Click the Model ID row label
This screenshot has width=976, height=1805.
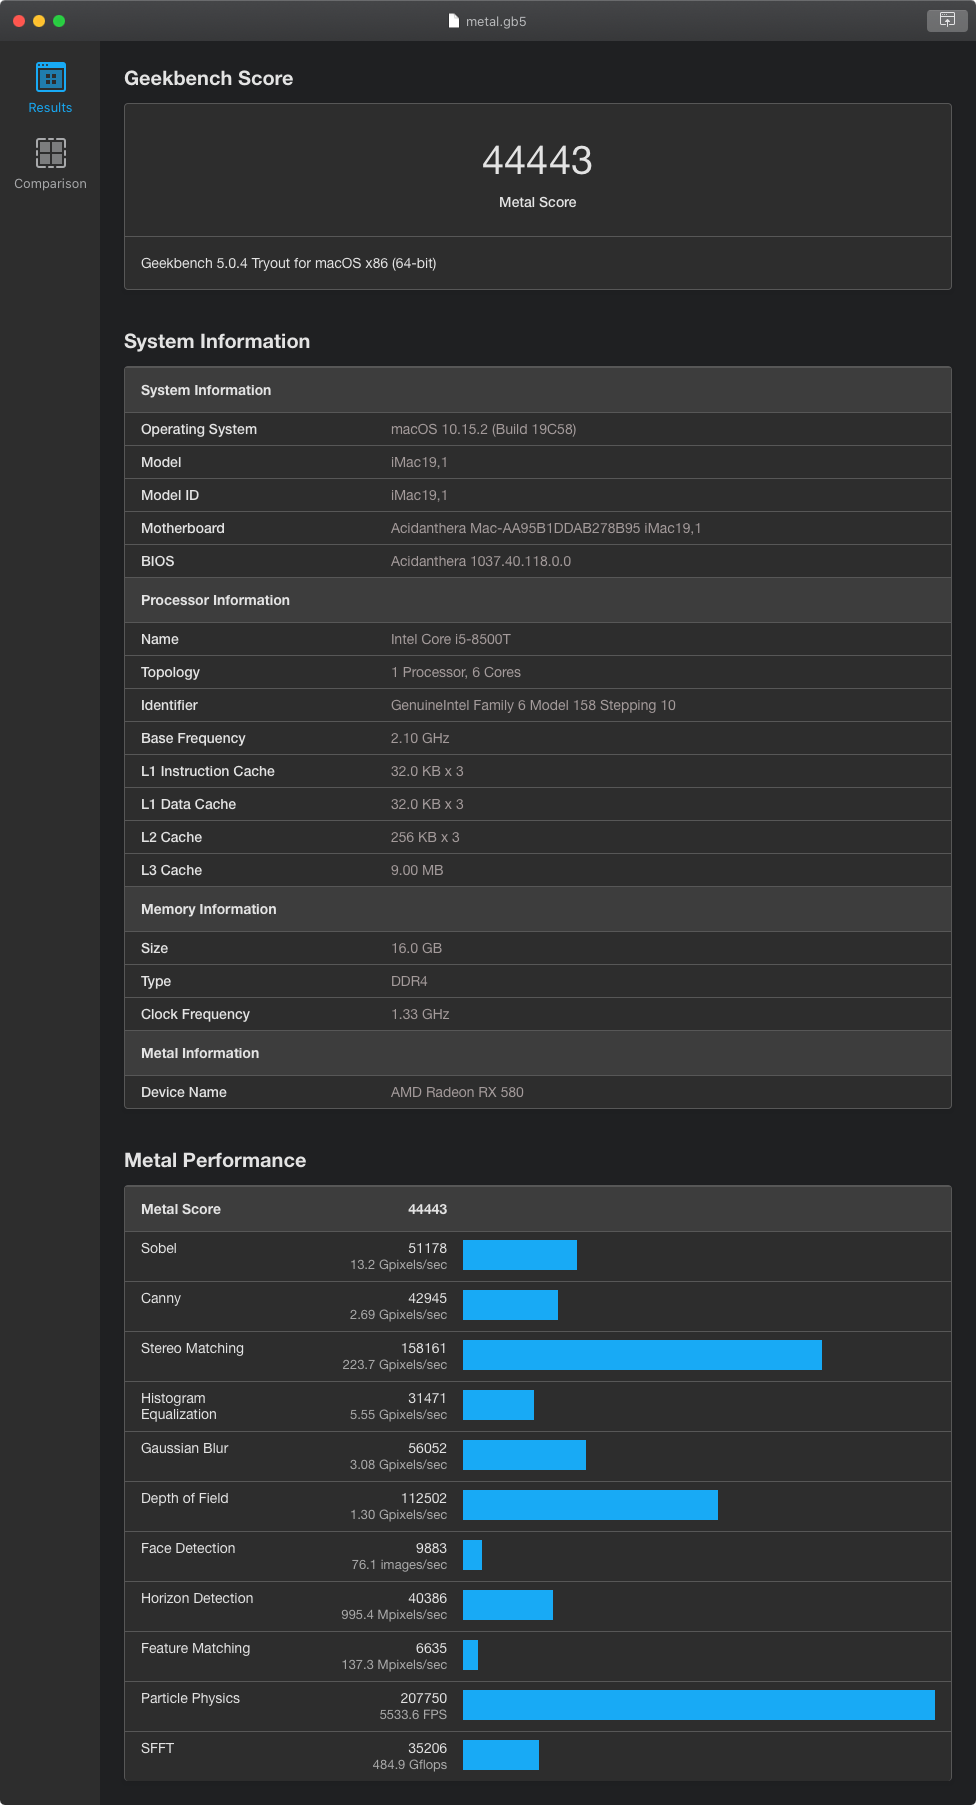[170, 495]
